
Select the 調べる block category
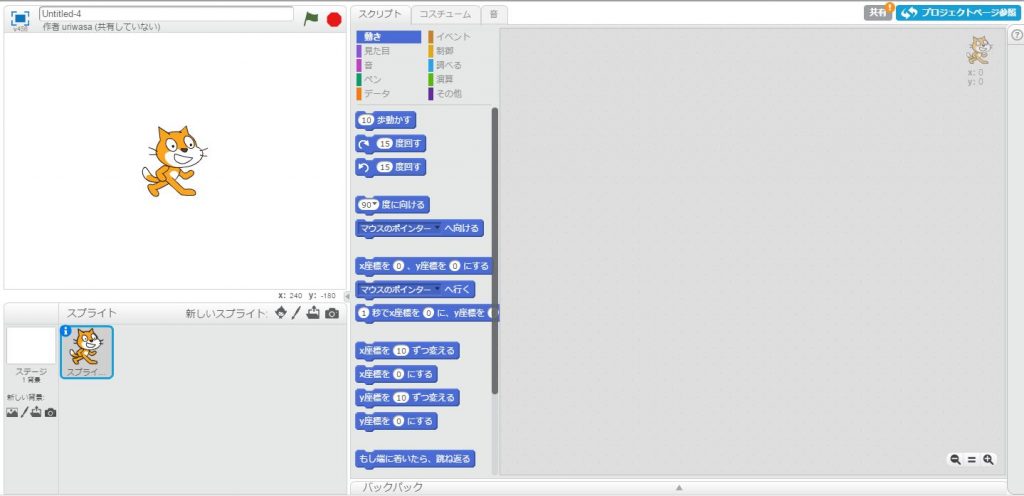460,65
